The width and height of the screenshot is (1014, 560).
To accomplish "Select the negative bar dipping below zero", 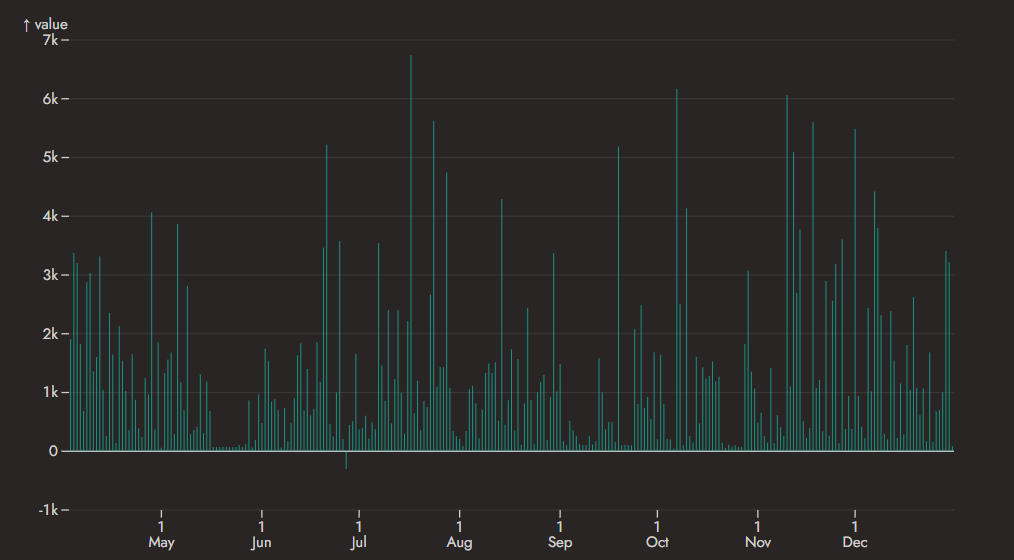I will tap(346, 460).
